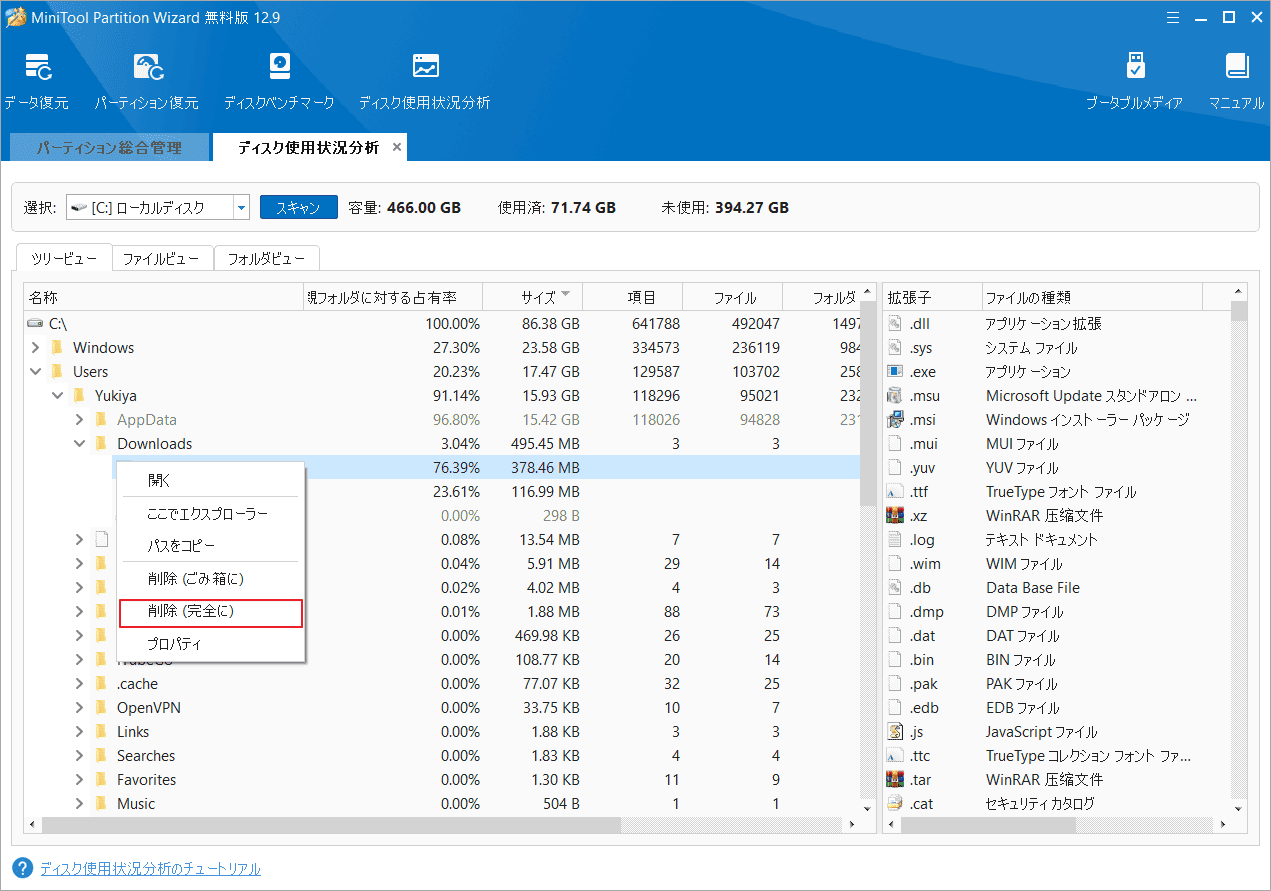This screenshot has width=1271, height=891.
Task: Click the スキャン button
Action: click(x=298, y=207)
